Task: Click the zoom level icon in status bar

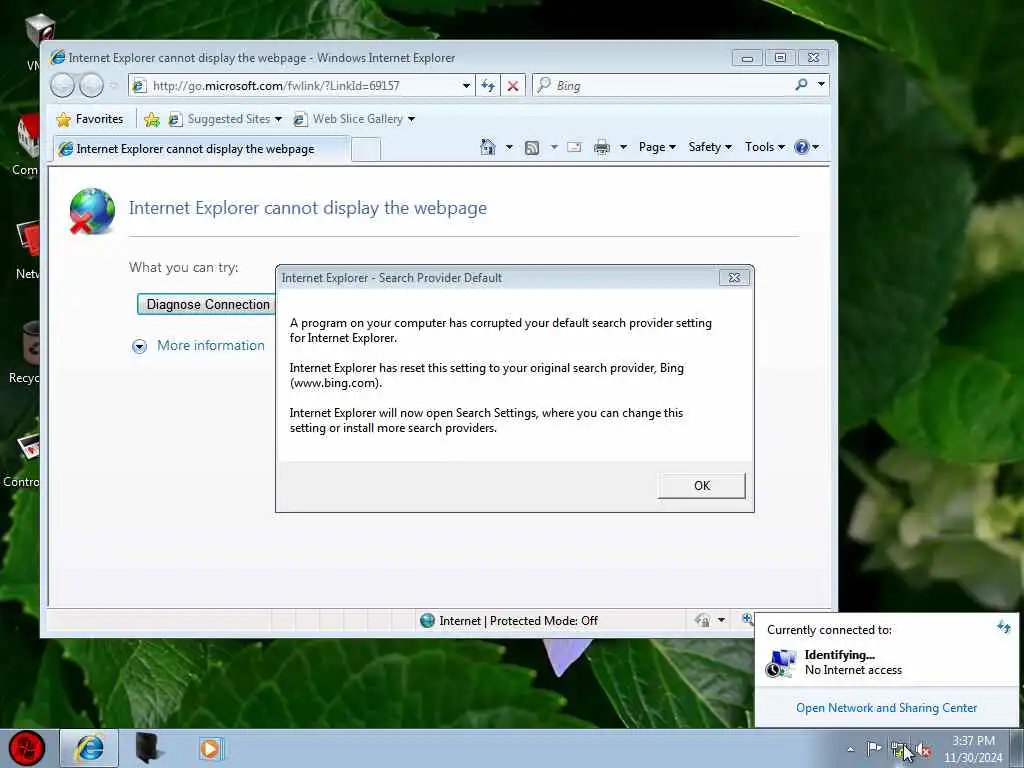Action: 746,618
